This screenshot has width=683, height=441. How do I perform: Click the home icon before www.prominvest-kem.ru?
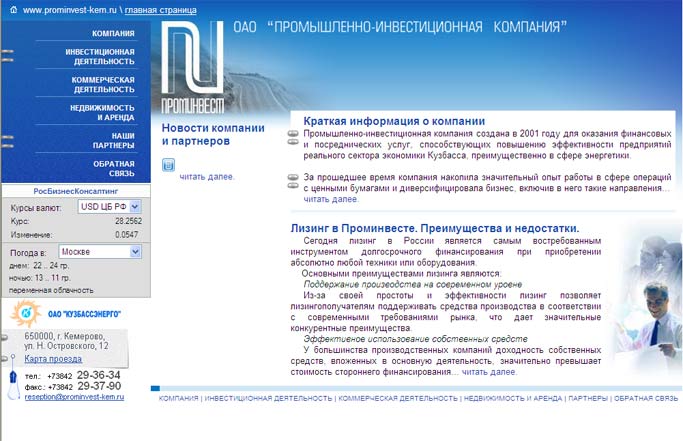tap(14, 10)
